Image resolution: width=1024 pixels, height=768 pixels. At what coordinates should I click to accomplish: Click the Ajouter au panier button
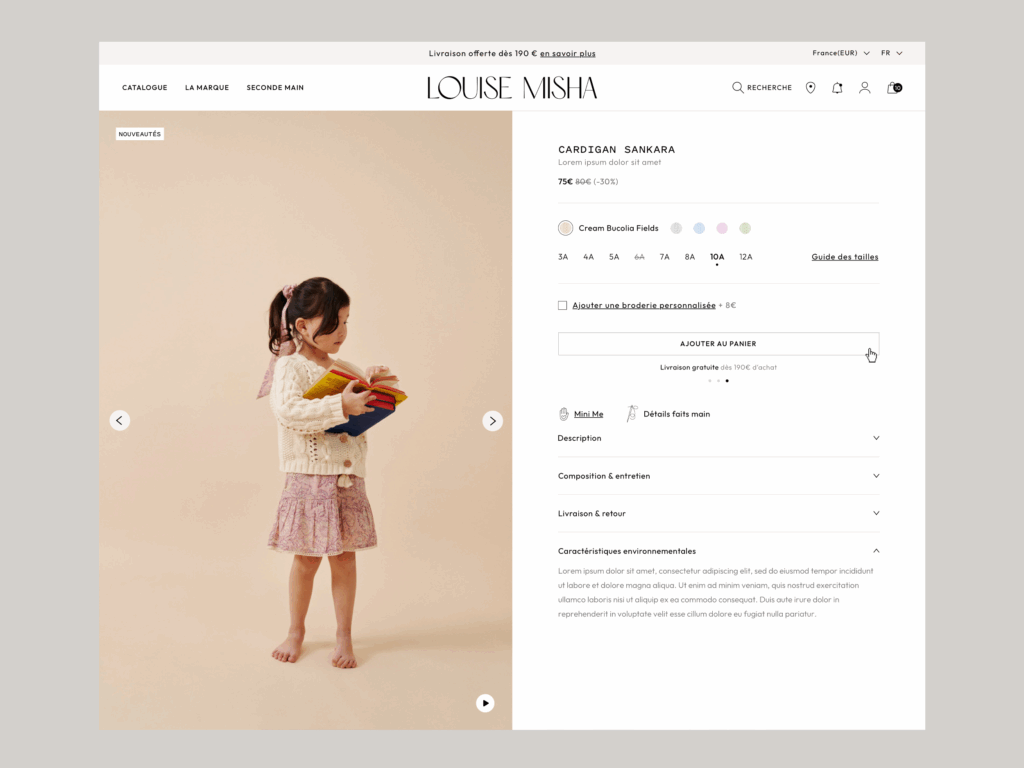click(718, 344)
